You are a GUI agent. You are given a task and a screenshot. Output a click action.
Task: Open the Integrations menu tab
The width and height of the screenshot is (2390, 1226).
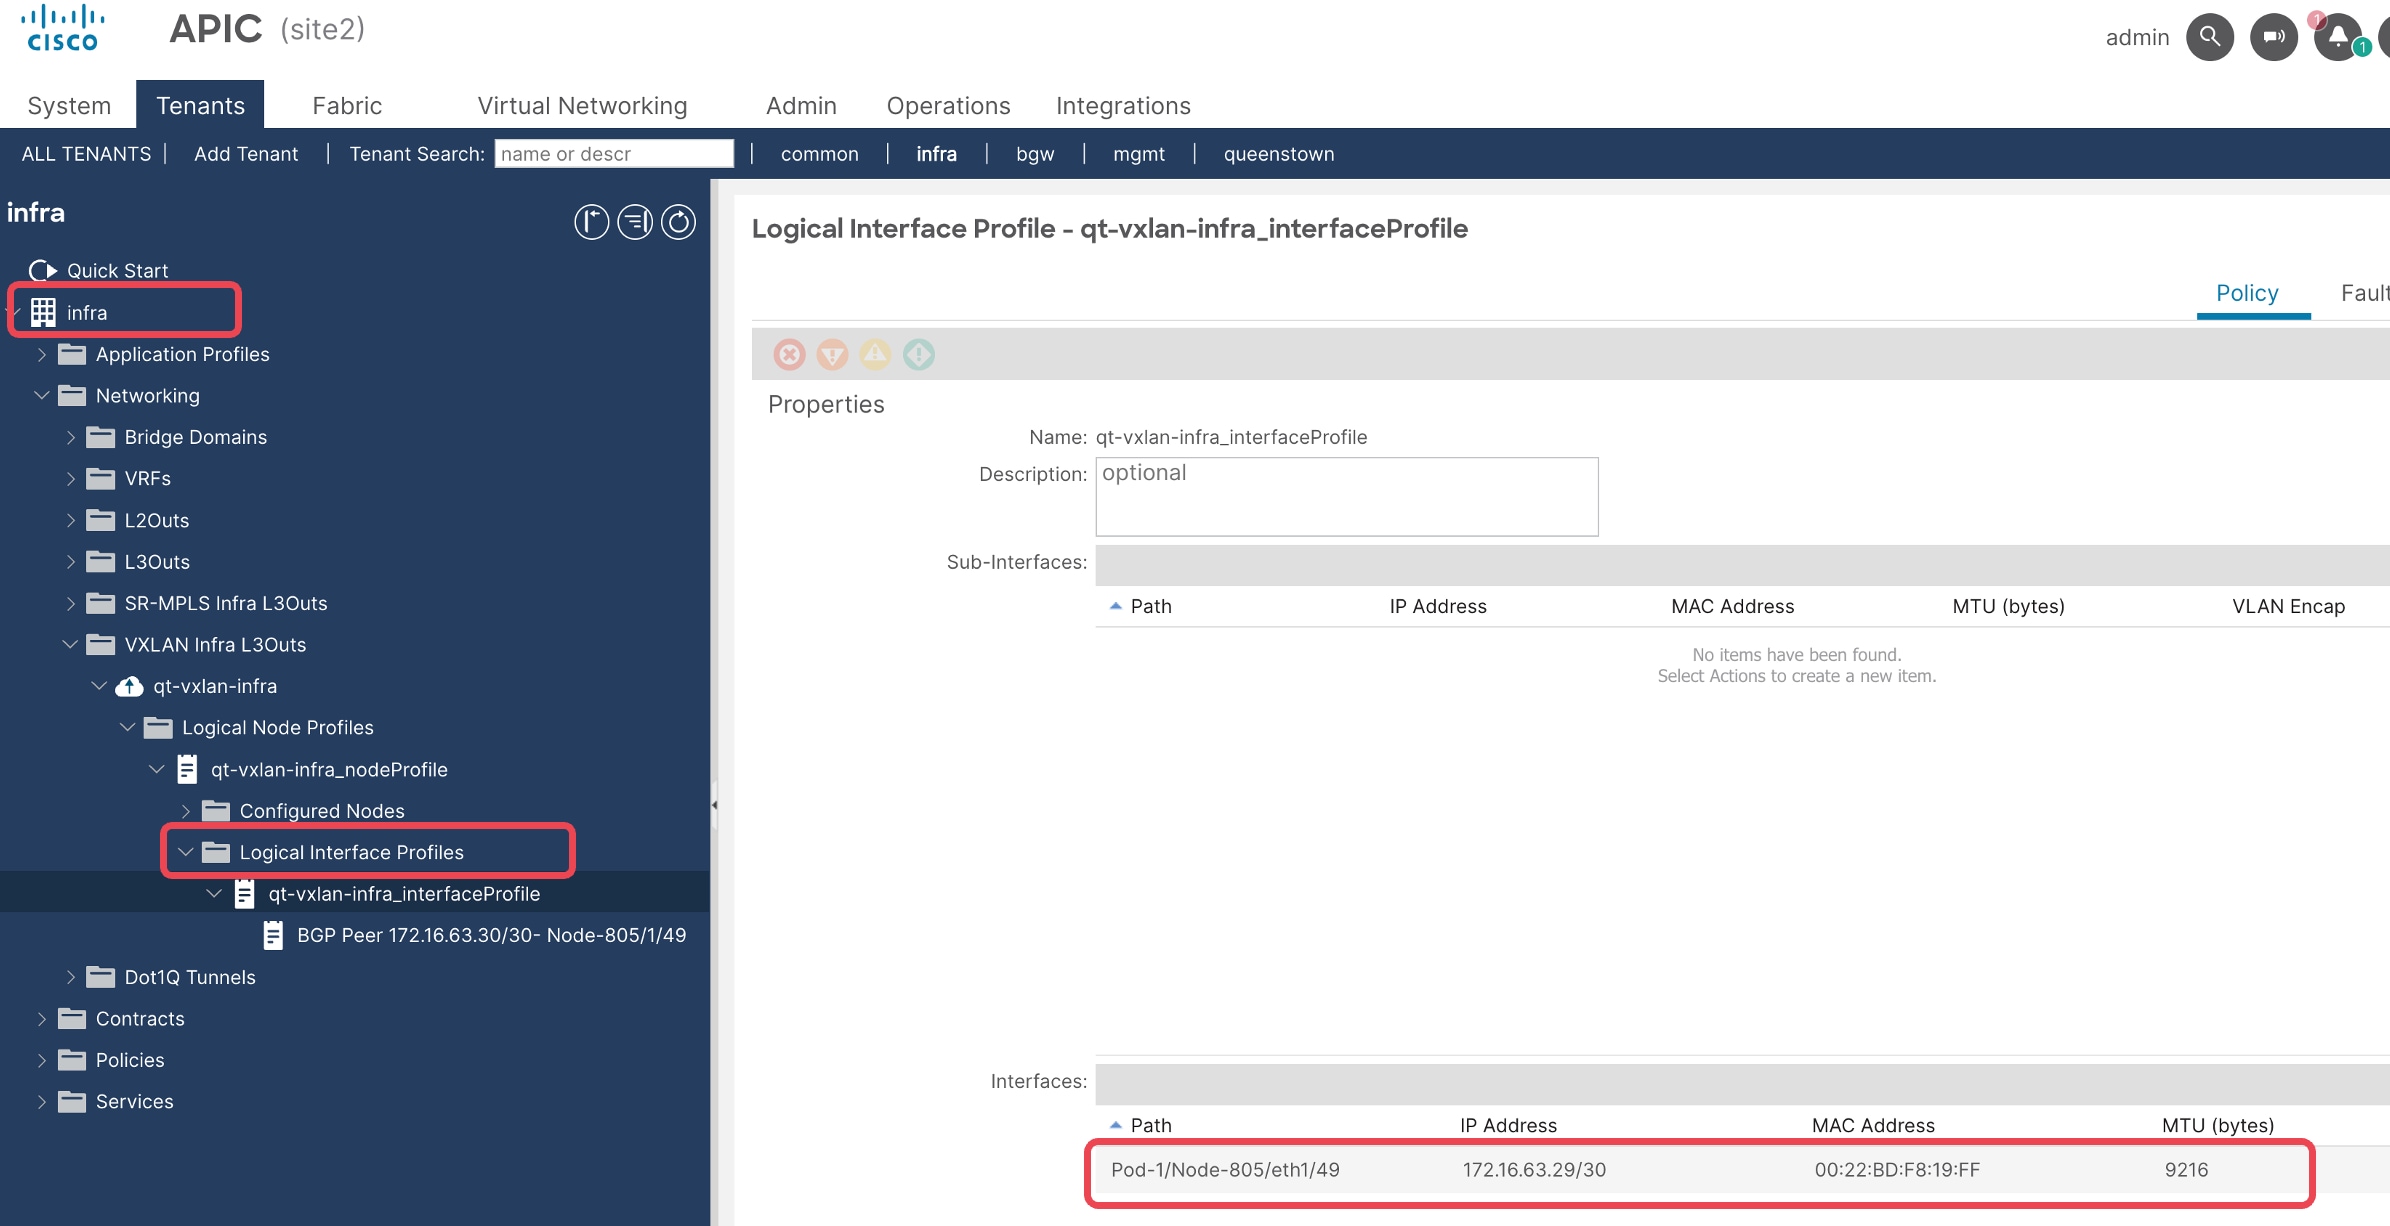[x=1123, y=105]
